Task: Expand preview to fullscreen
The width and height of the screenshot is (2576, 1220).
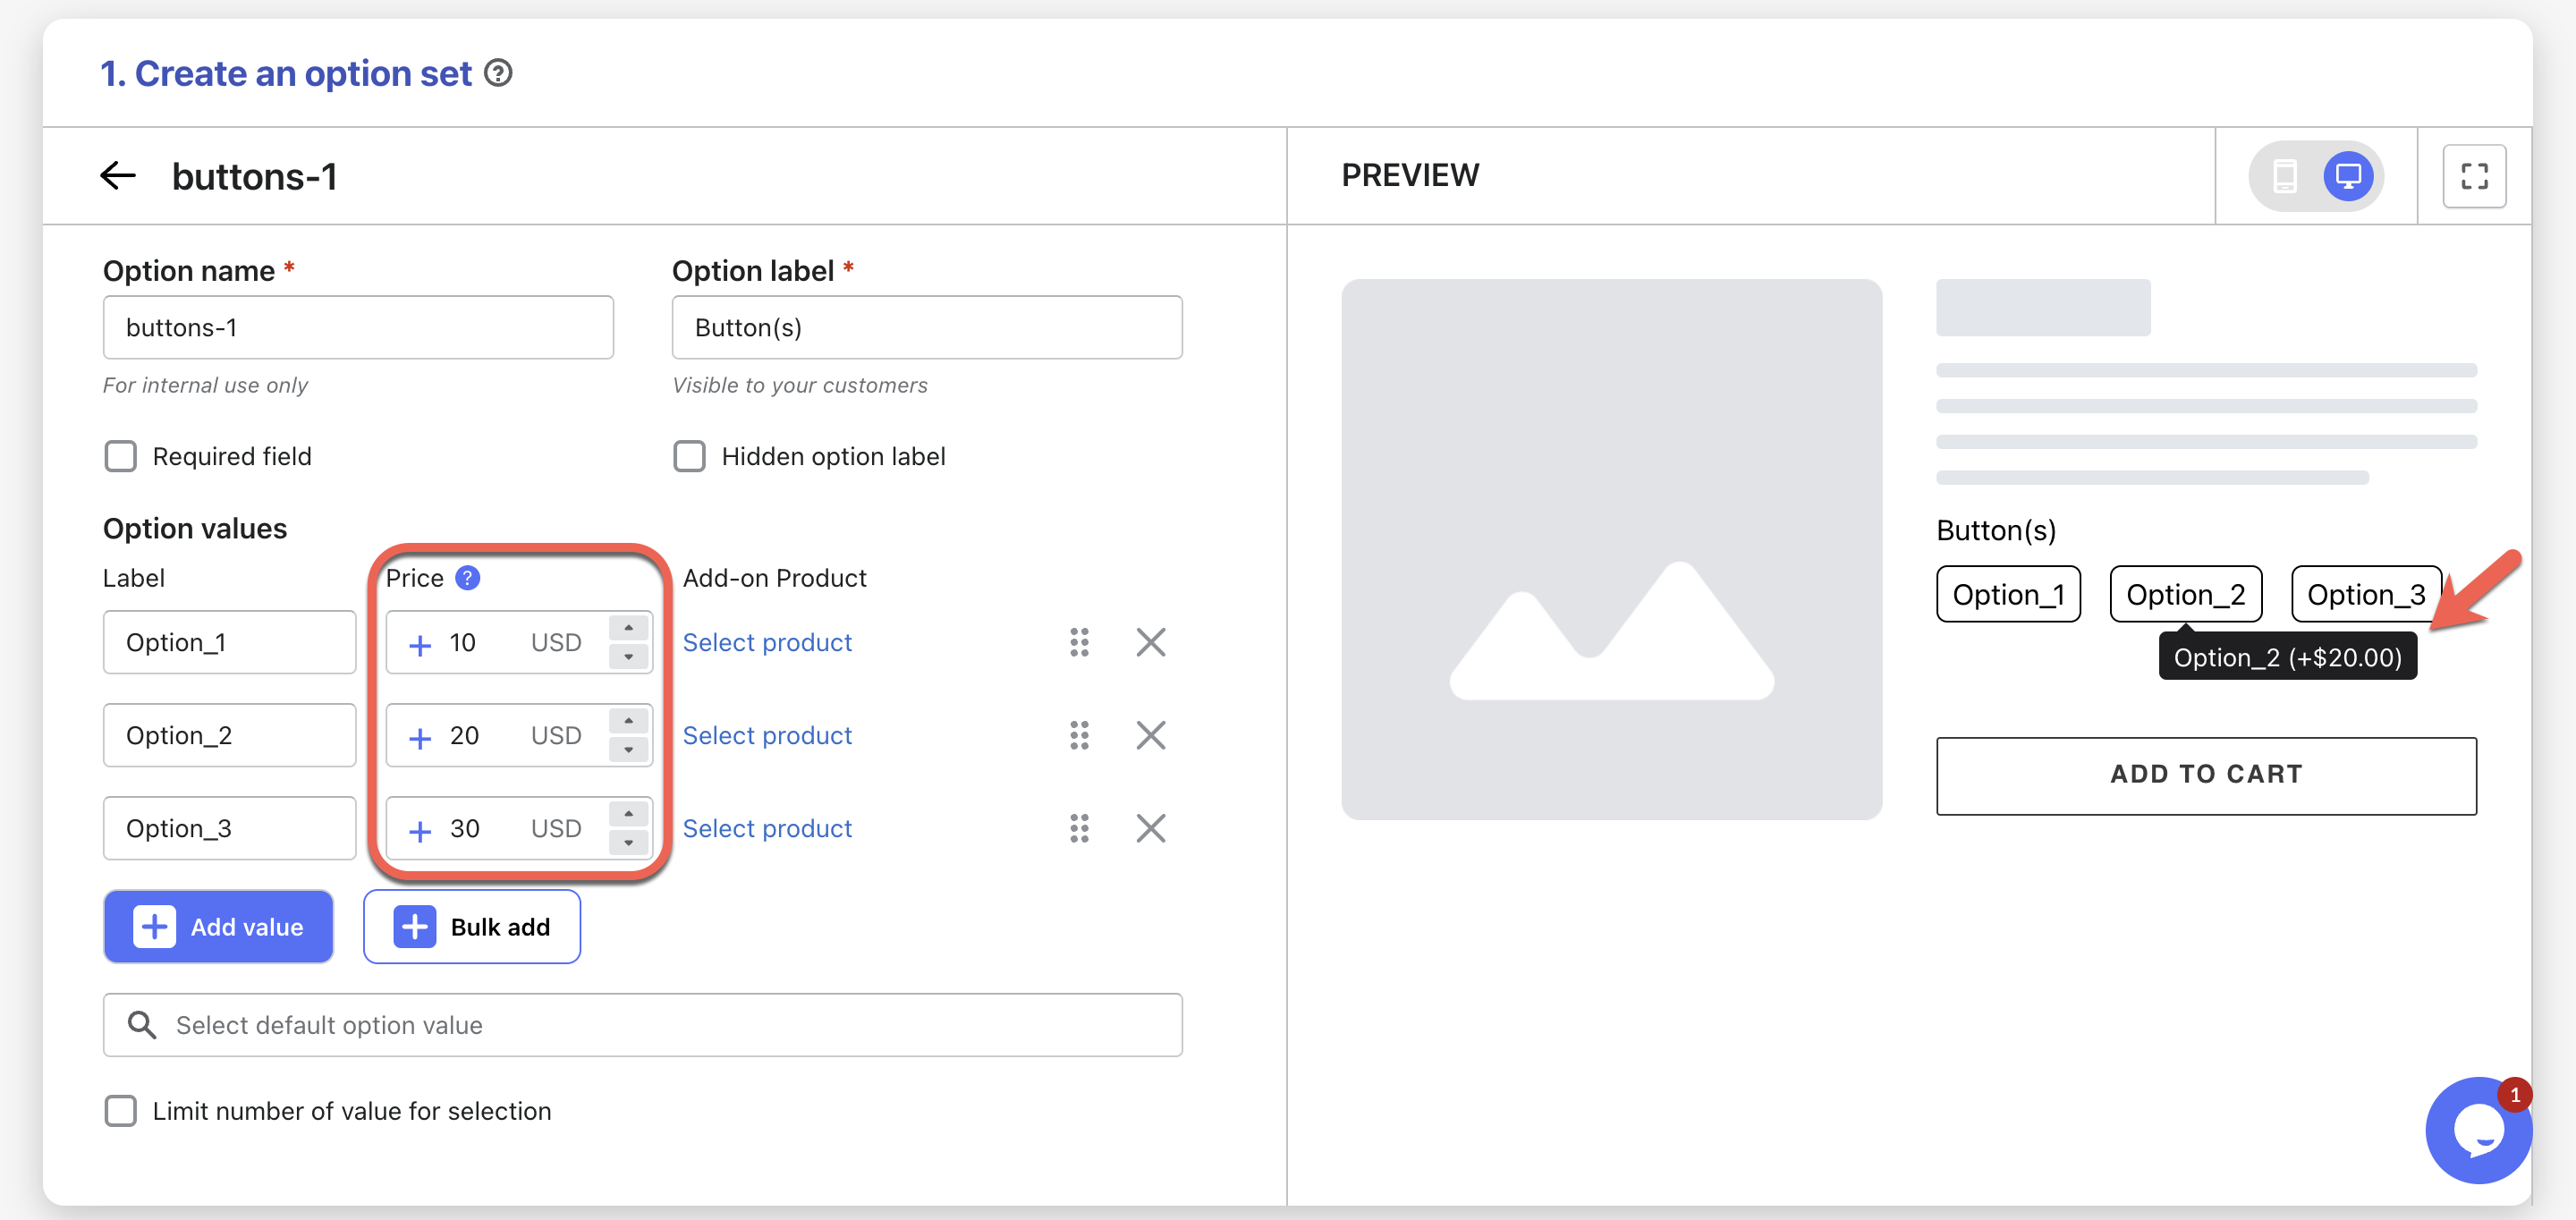Action: (x=2473, y=176)
